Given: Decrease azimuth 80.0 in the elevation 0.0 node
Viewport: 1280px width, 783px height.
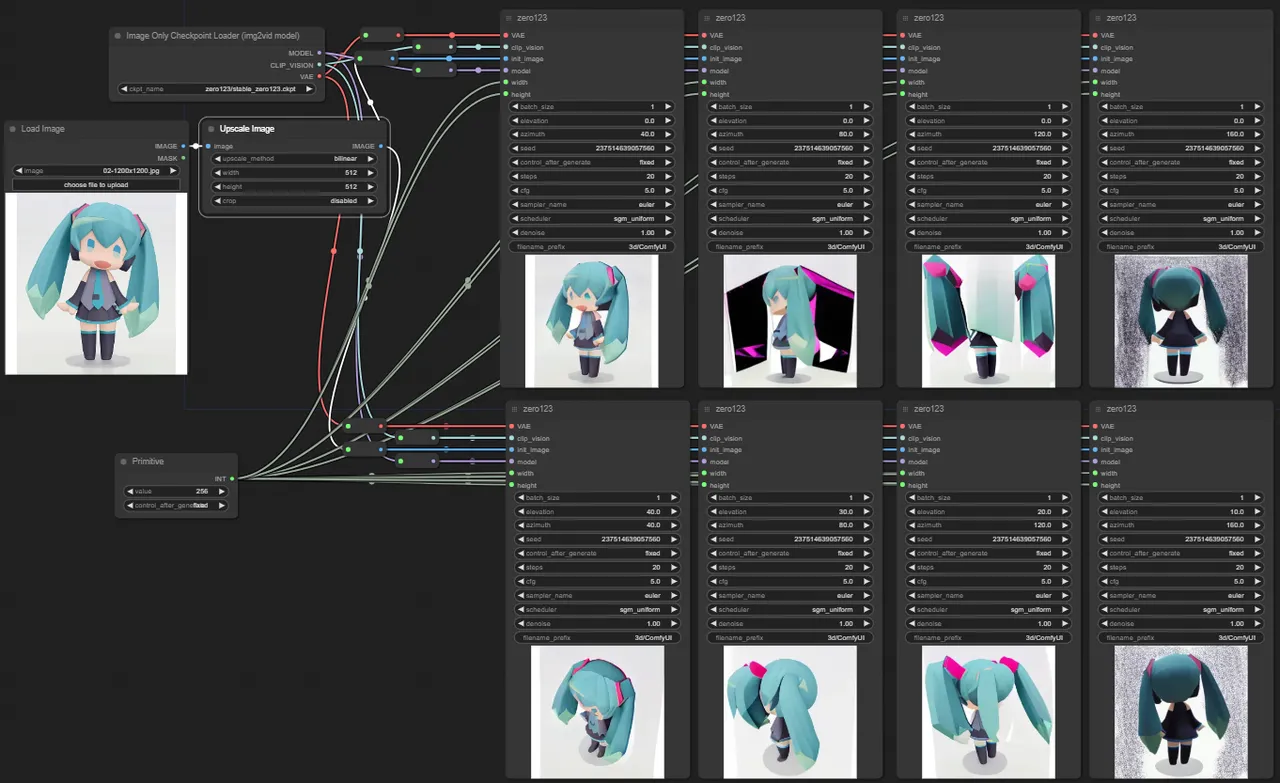Looking at the screenshot, I should (x=715, y=135).
